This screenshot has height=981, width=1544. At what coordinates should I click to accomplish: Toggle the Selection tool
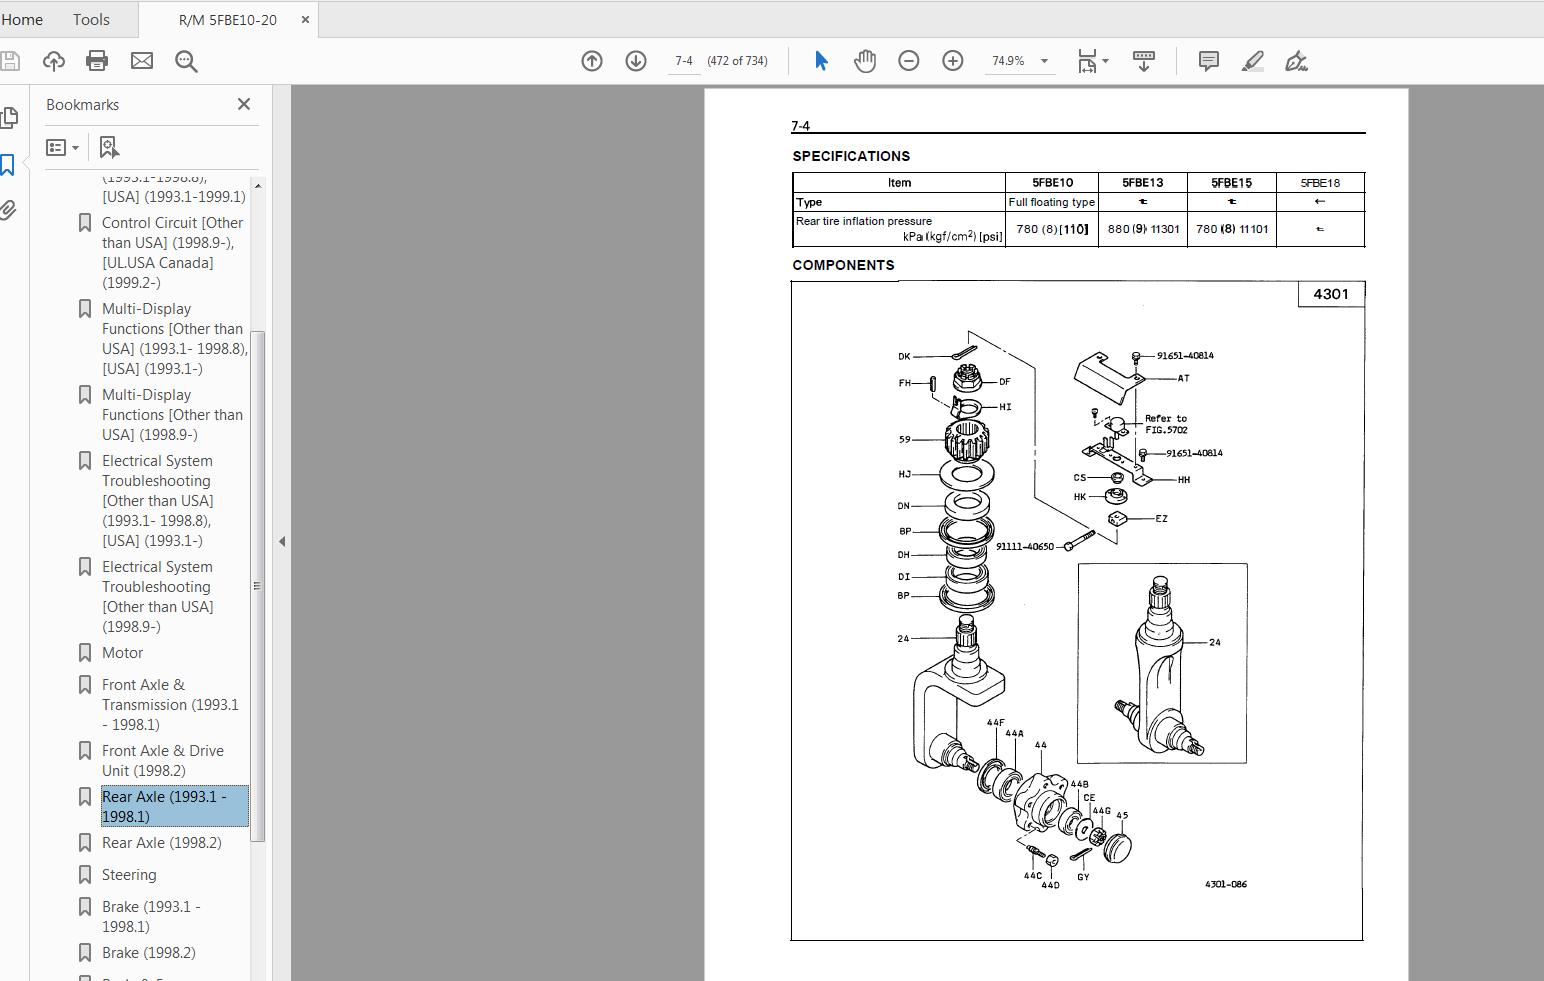(x=820, y=61)
